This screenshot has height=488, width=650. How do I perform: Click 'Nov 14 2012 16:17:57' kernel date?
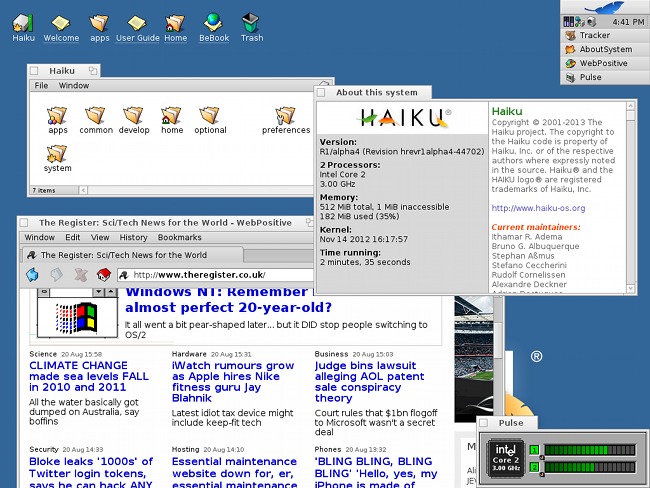tap(364, 239)
